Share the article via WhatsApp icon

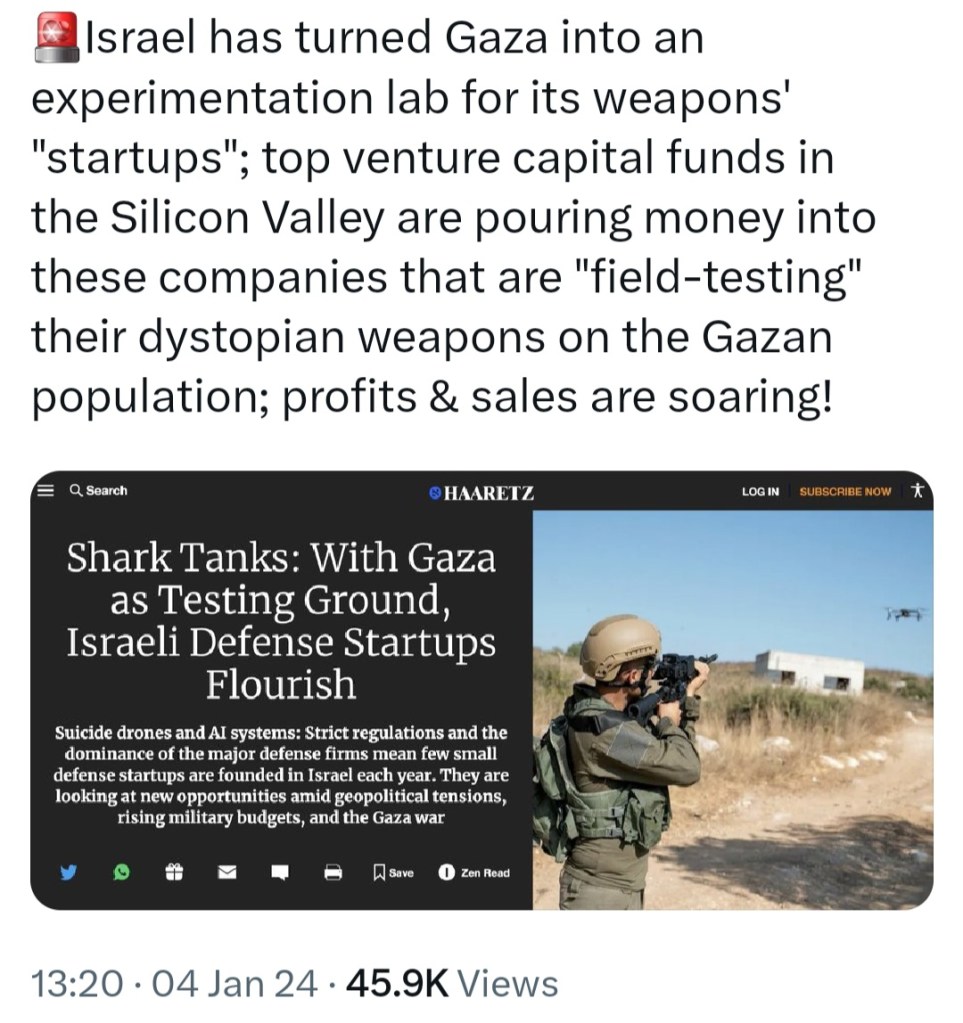pos(122,873)
